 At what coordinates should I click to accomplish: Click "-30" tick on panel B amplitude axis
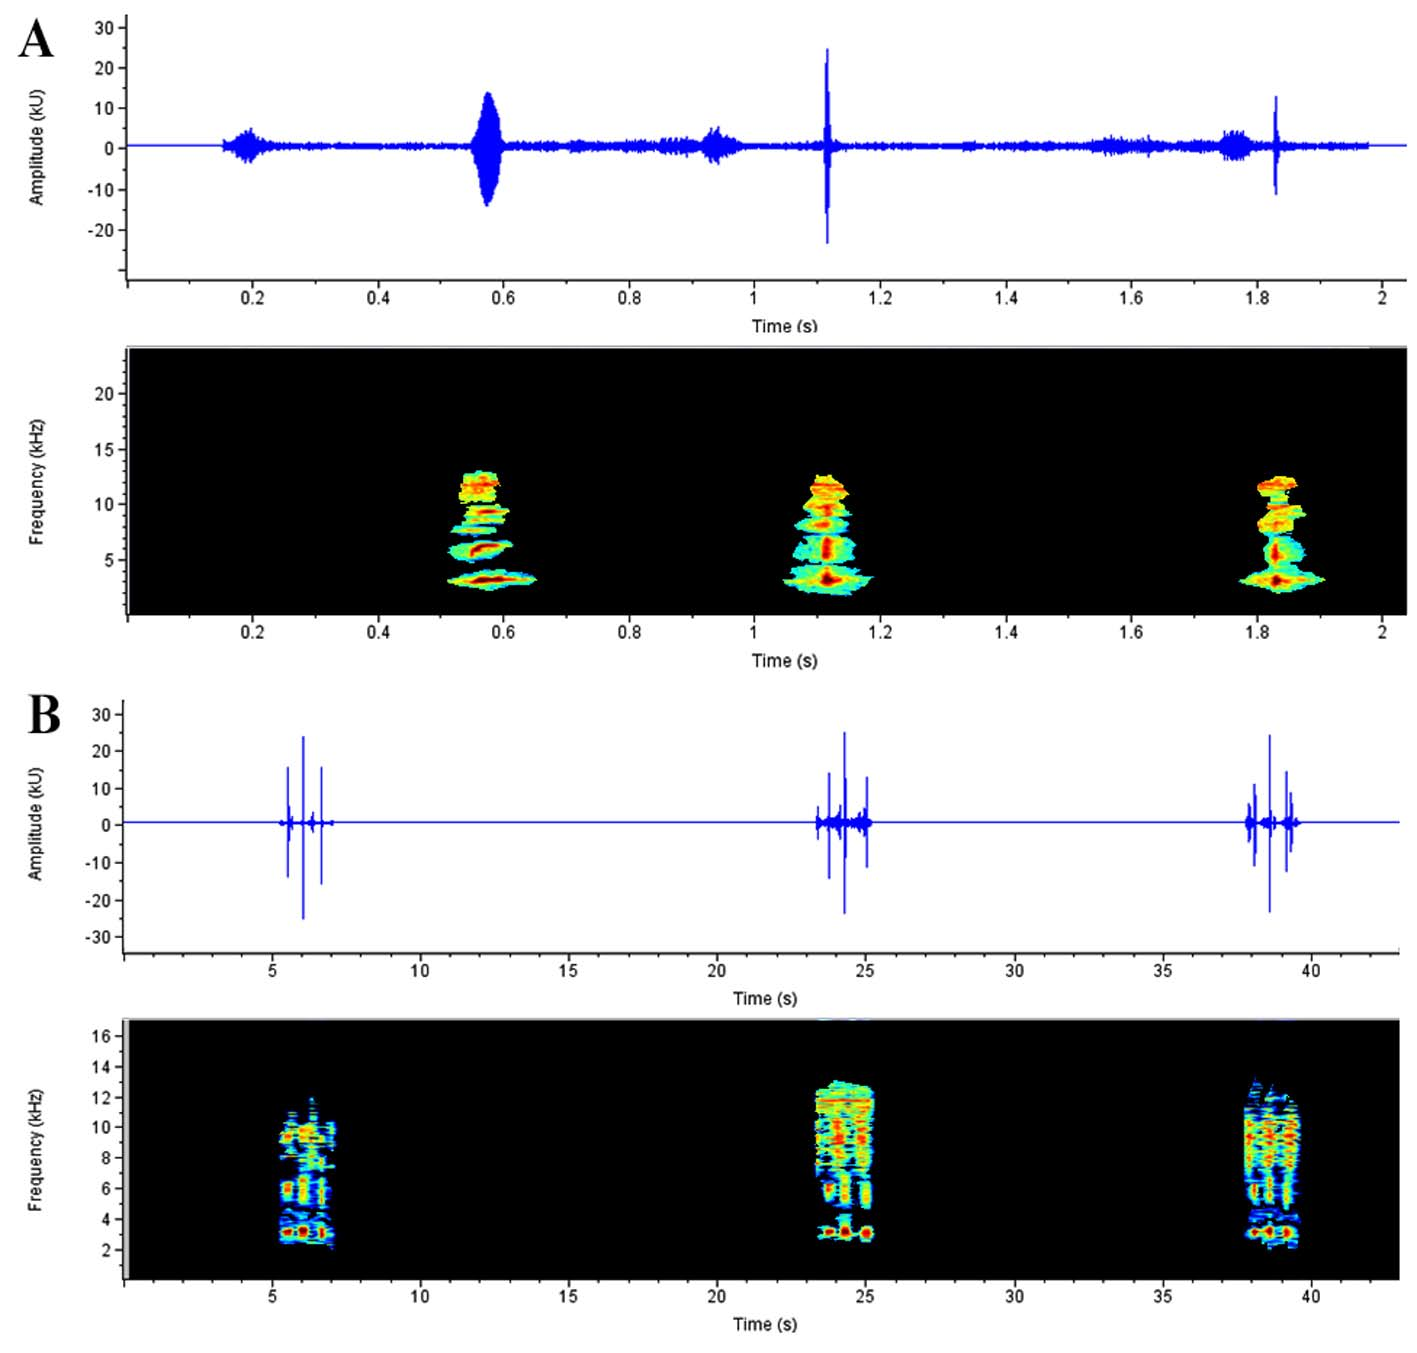(99, 937)
